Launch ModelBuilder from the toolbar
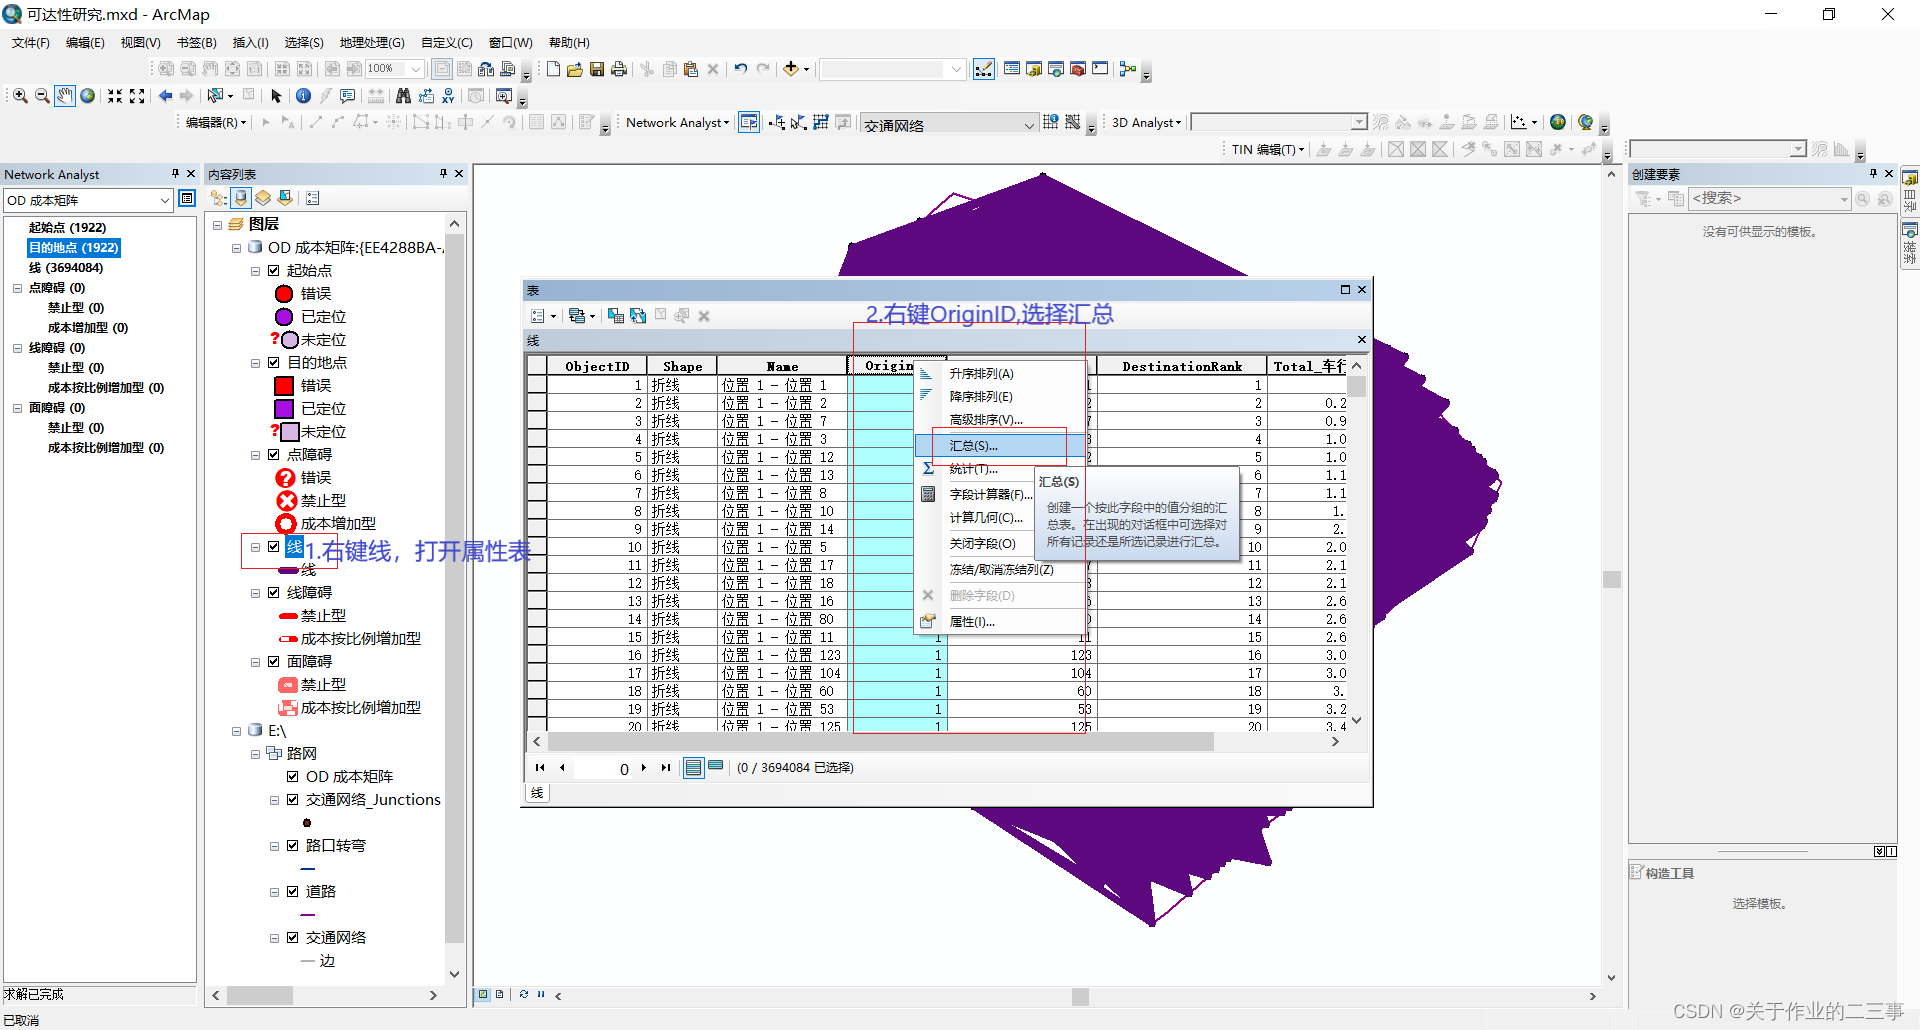1920x1030 pixels. pos(1128,69)
